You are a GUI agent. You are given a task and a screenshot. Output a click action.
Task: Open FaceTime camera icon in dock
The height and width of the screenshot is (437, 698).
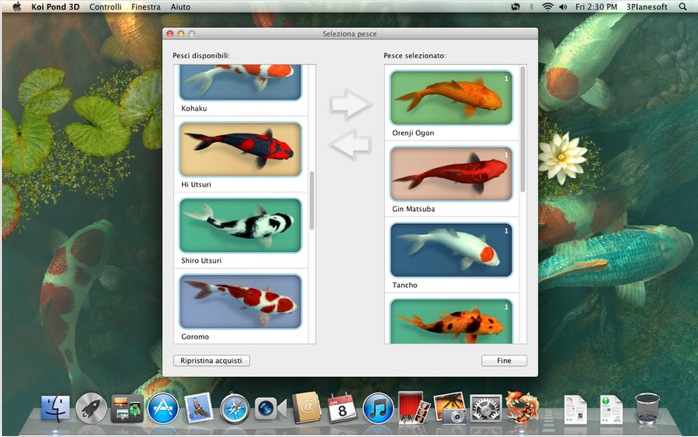point(270,409)
